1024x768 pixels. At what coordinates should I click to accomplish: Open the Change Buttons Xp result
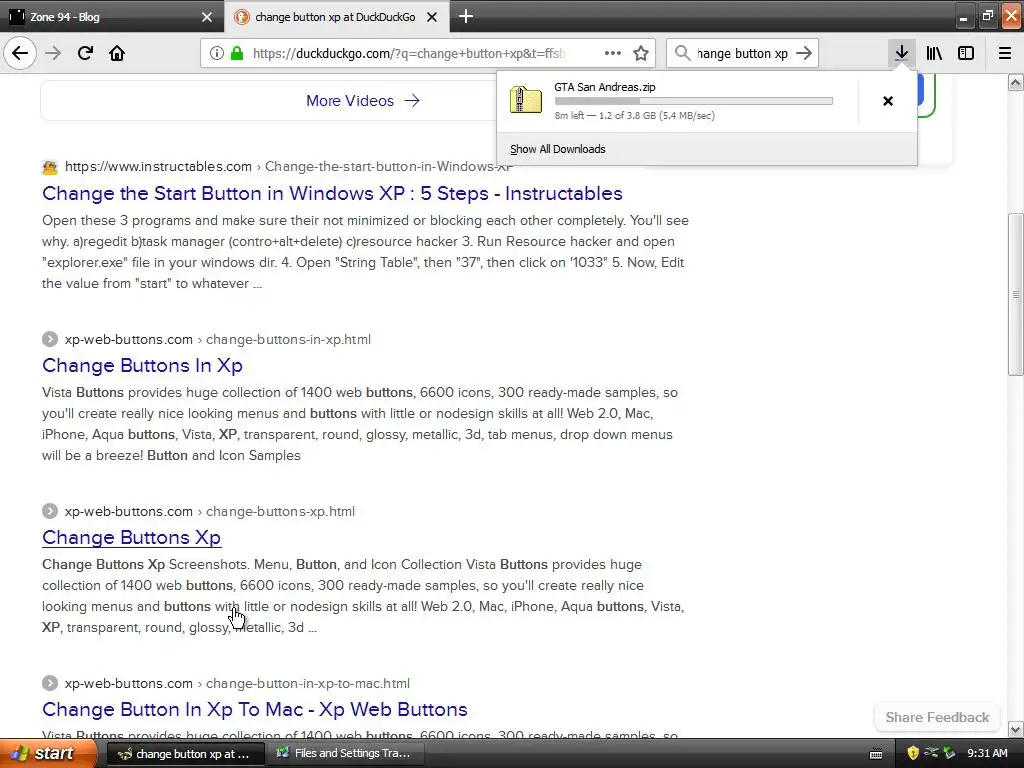click(131, 537)
